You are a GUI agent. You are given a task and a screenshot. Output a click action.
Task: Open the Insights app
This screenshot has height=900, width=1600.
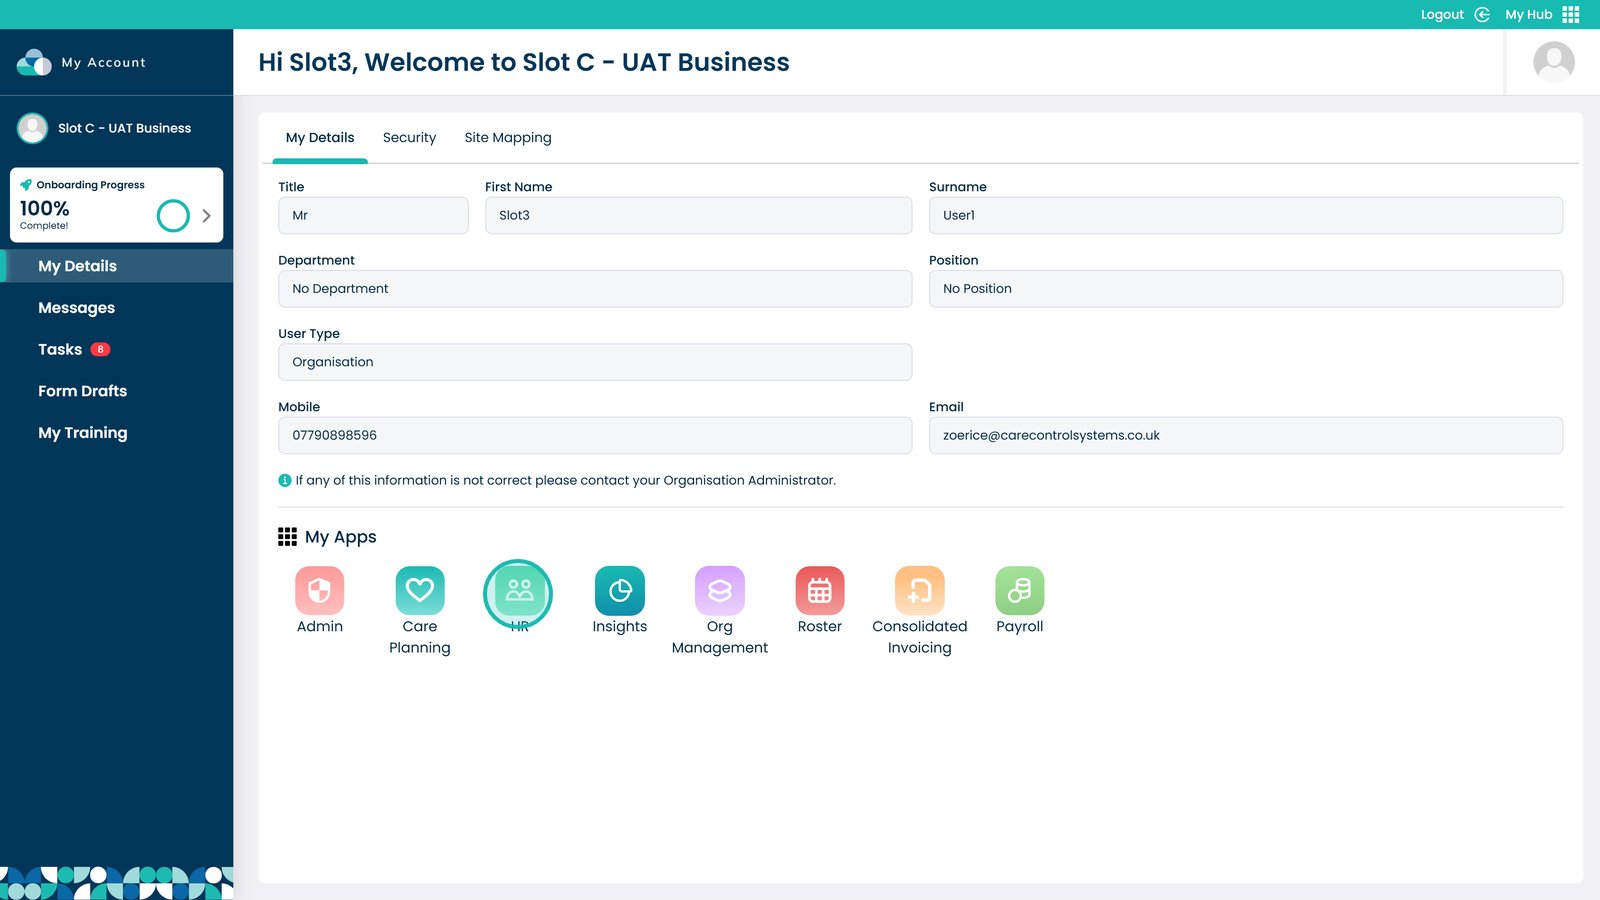(x=619, y=591)
